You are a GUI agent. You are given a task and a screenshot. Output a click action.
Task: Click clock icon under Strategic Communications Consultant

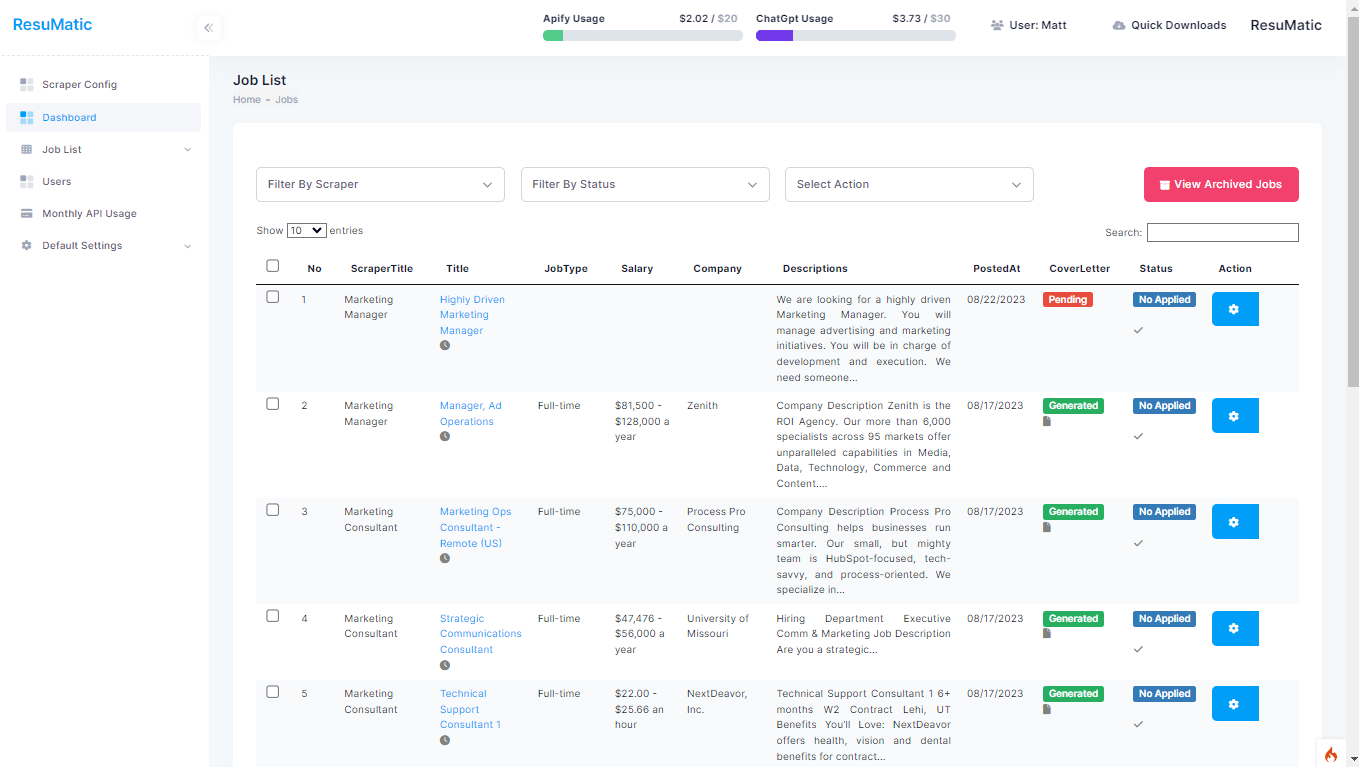coord(445,665)
